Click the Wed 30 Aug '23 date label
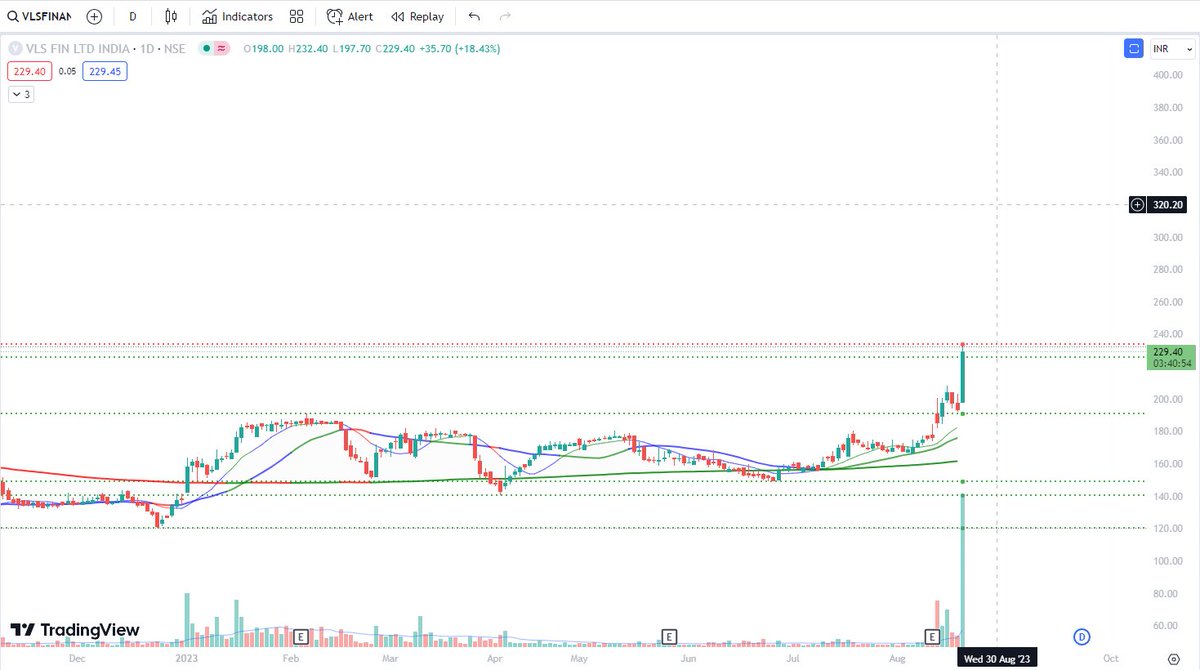Screen dimensions: 1200x670 [x=997, y=659]
